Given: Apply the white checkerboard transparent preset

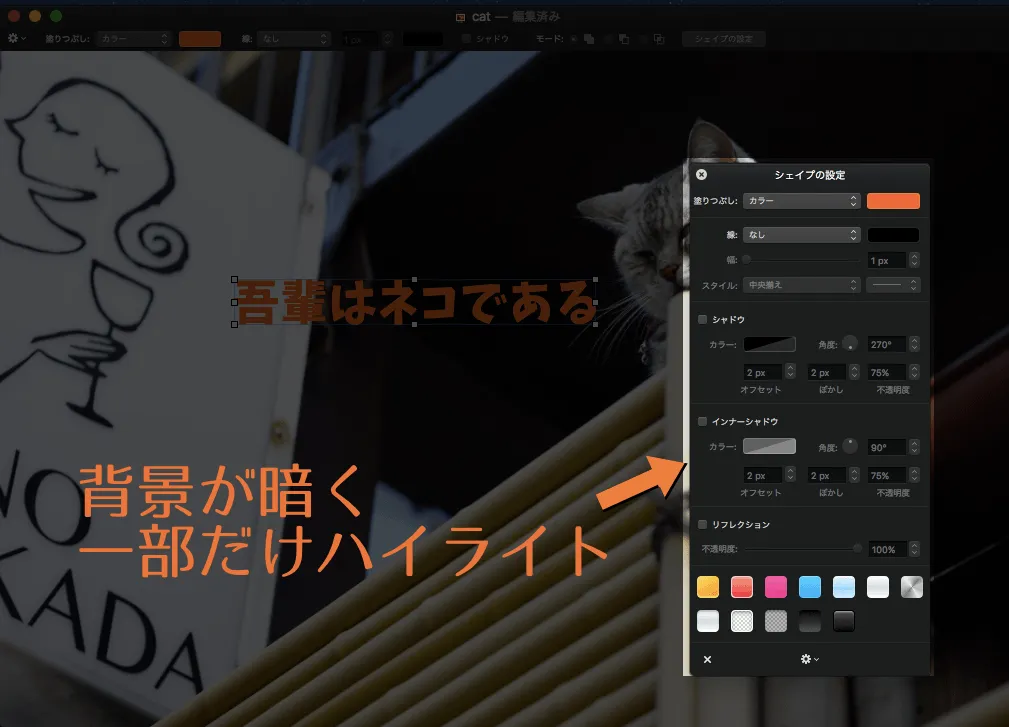Looking at the screenshot, I should tap(742, 621).
